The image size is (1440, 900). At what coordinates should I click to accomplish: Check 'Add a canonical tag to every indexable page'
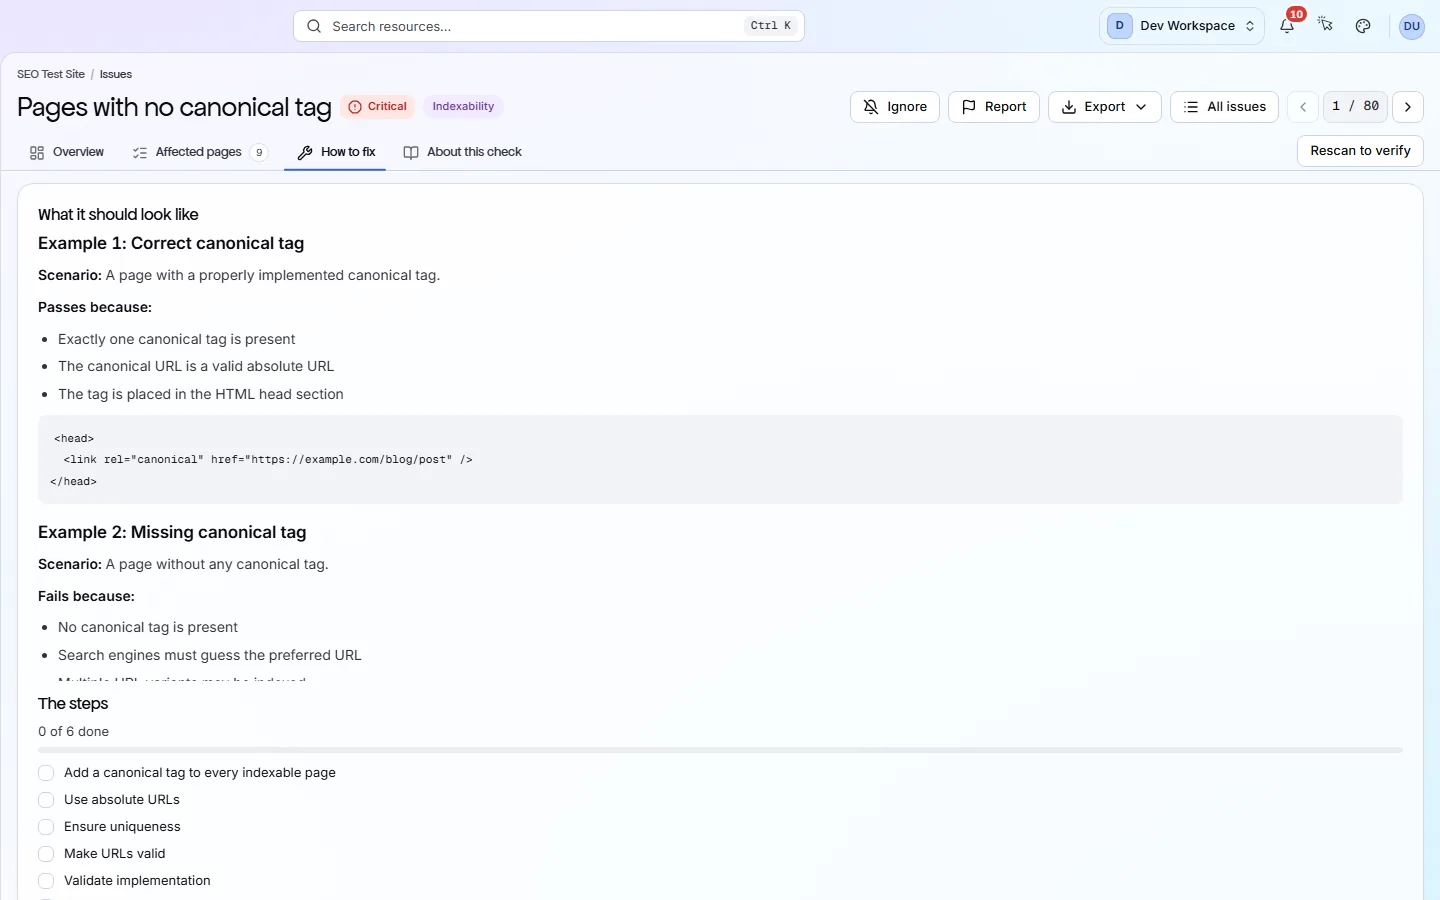click(46, 773)
